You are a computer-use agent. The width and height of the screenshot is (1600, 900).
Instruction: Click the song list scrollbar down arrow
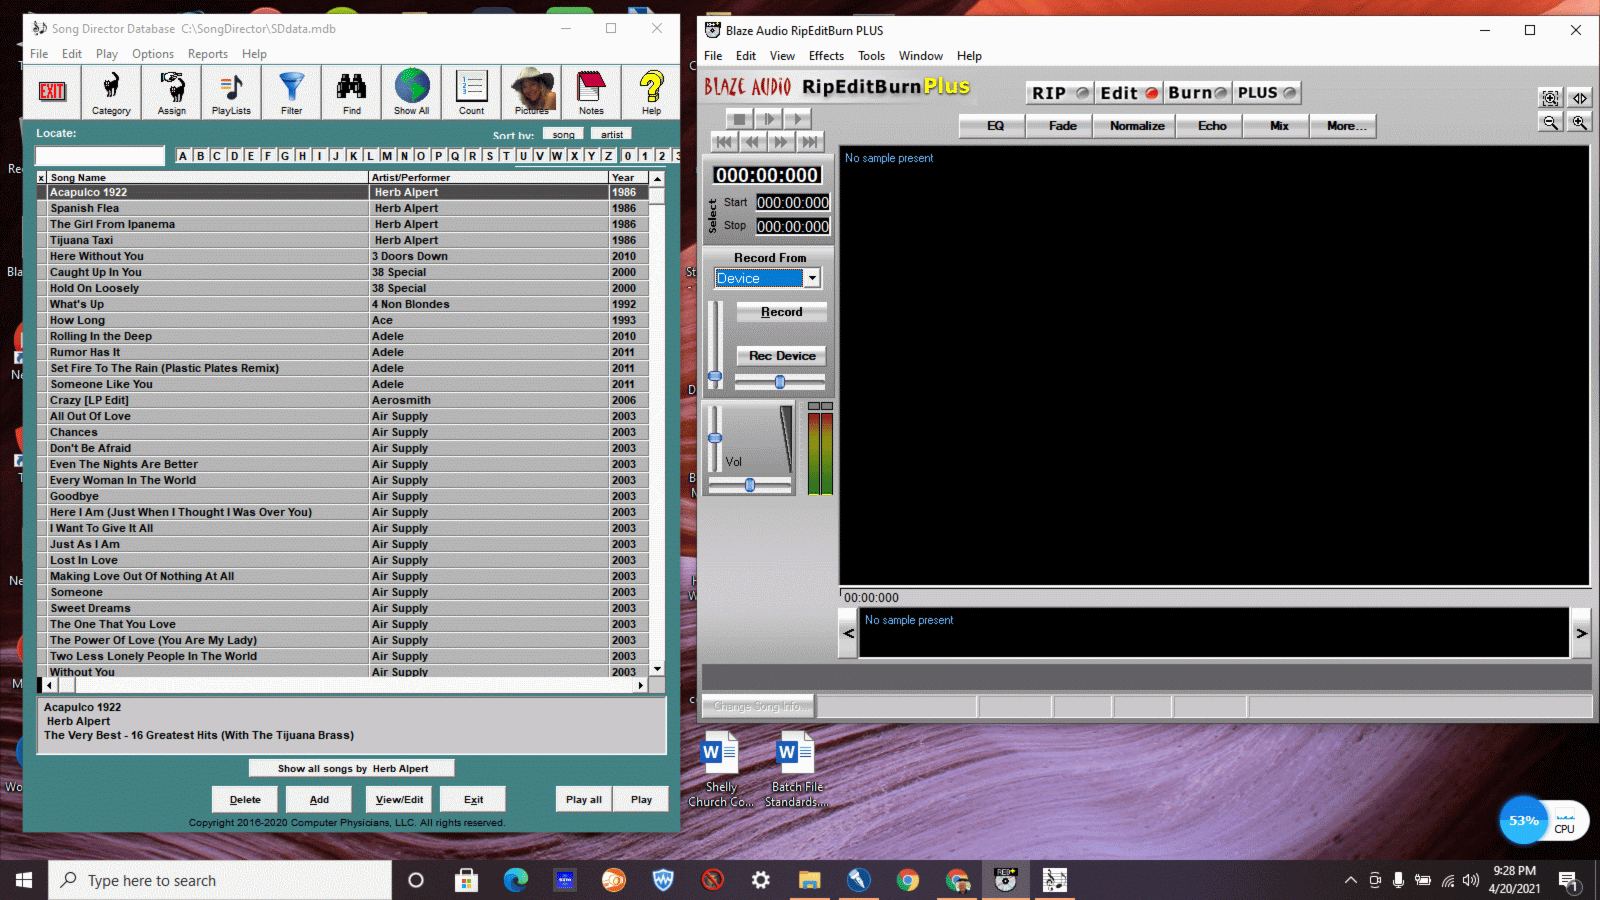(x=657, y=669)
